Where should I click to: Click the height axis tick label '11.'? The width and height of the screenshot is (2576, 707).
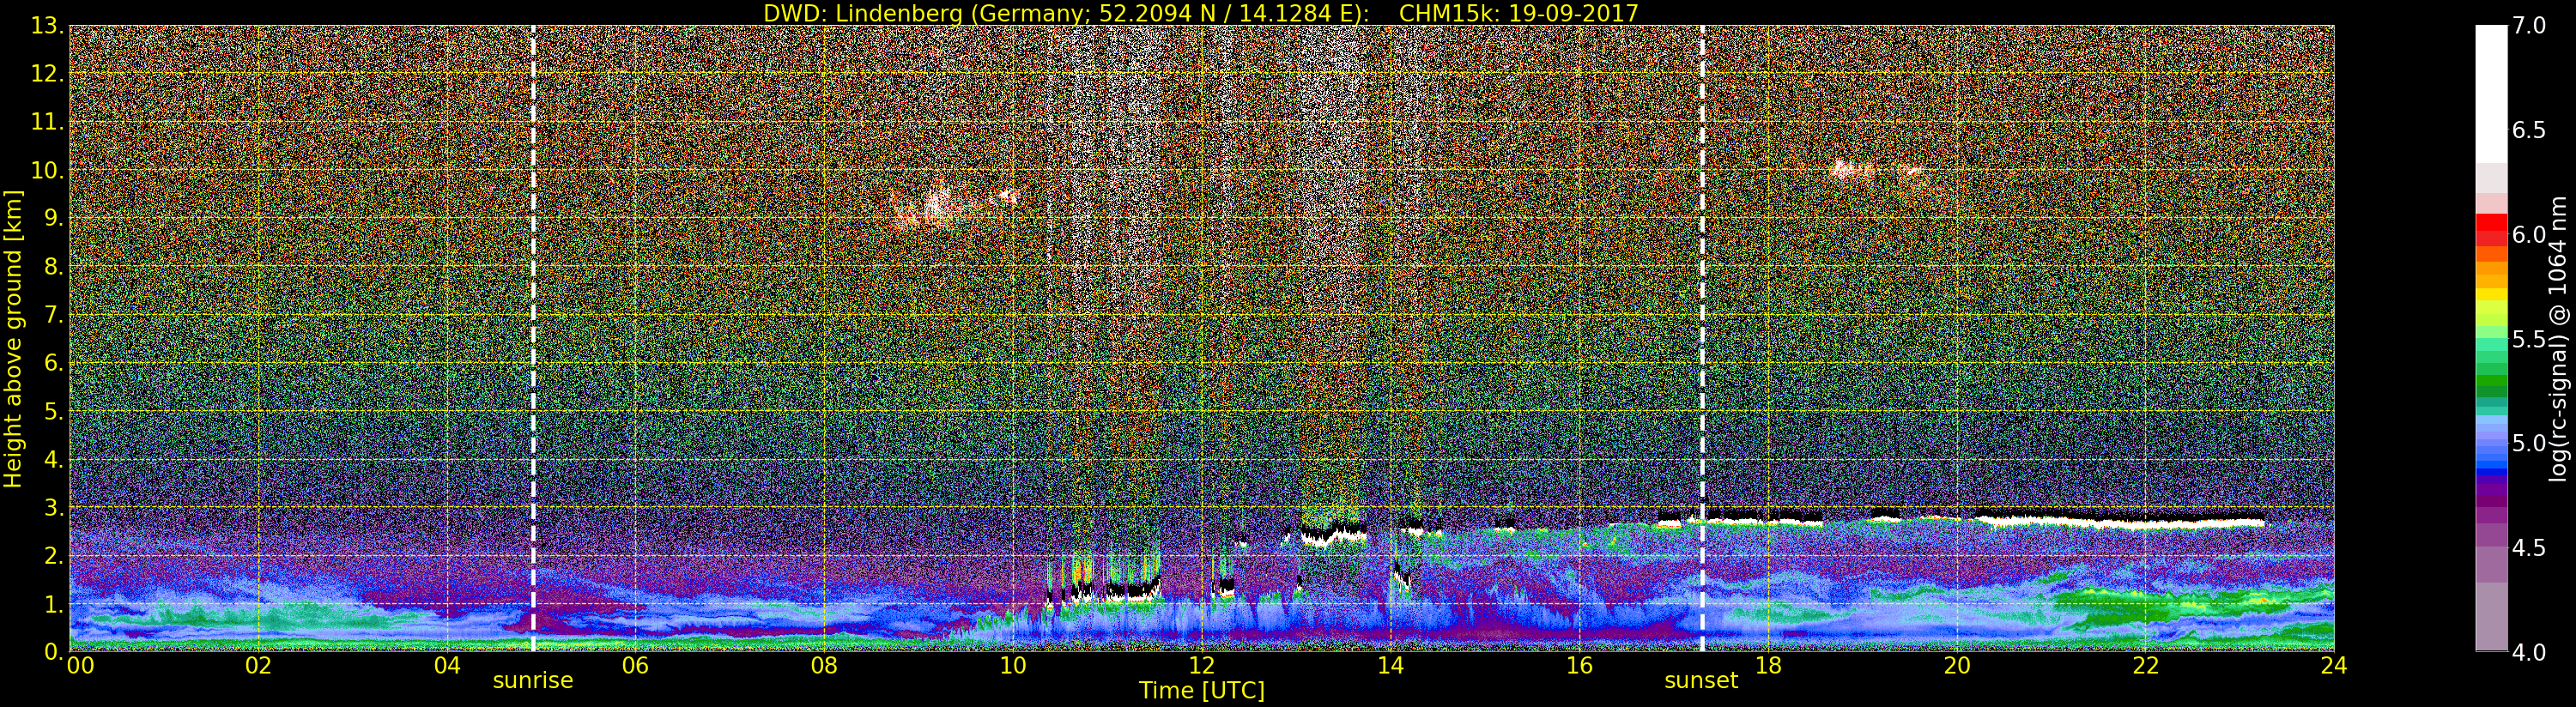tap(47, 122)
